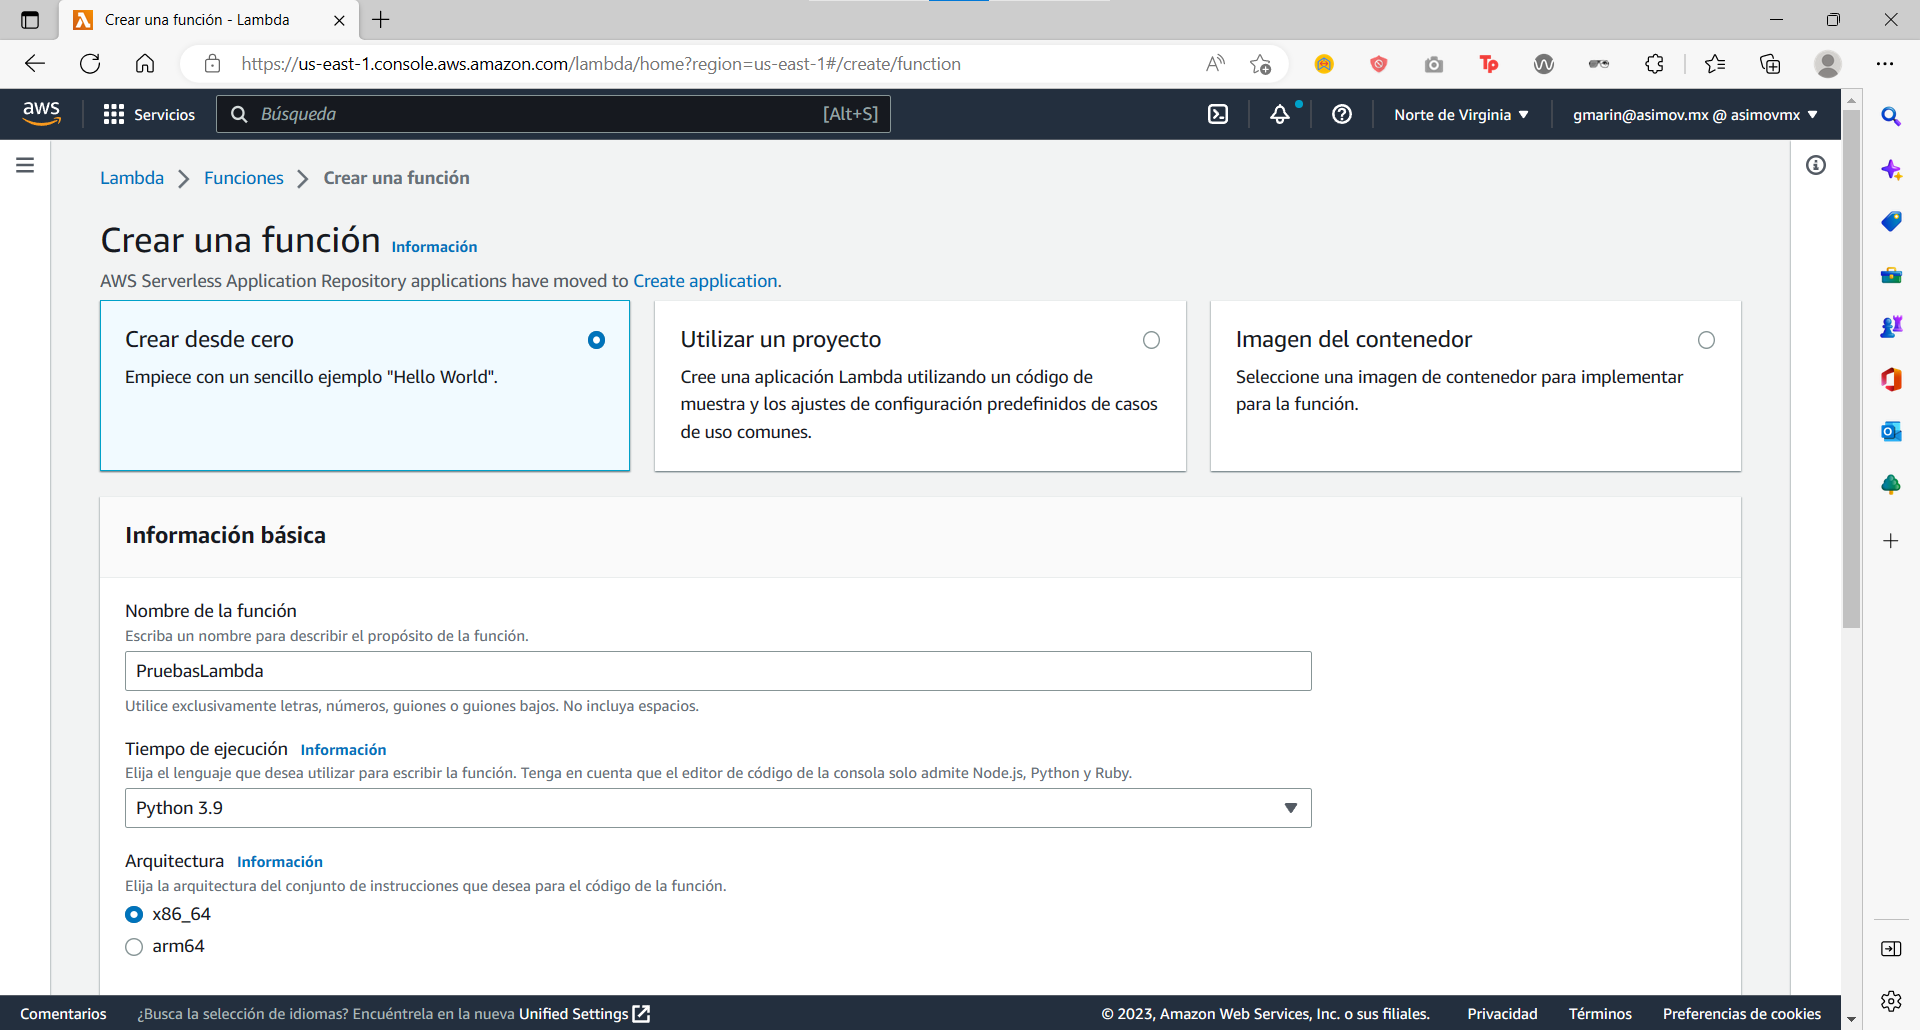1920x1030 pixels.
Task: Open the gmarin@asimov.mx account dropdown
Action: pos(1695,115)
